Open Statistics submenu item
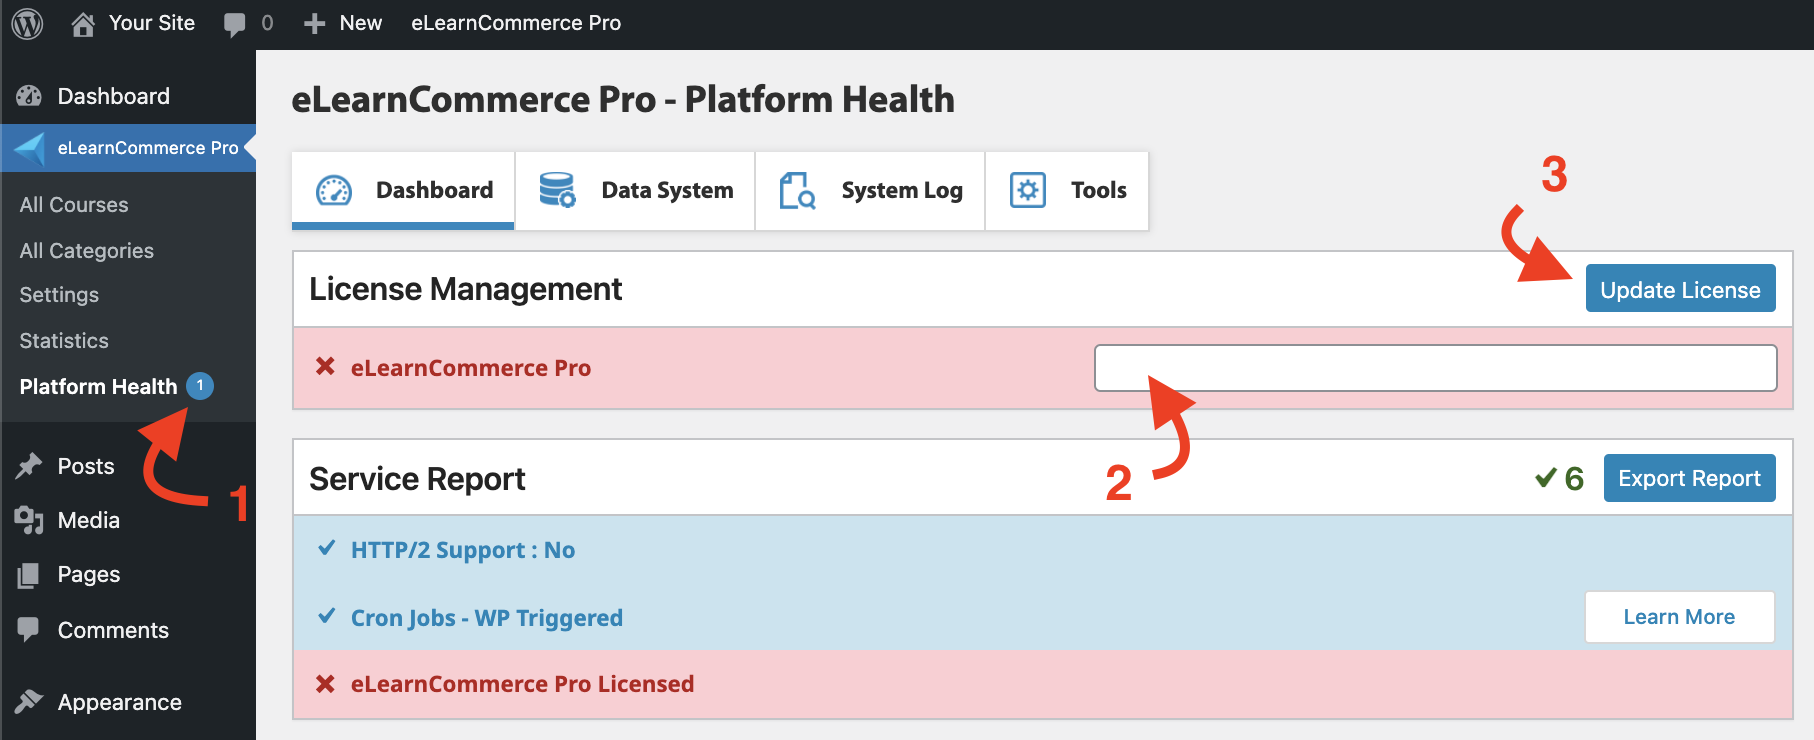 (64, 341)
